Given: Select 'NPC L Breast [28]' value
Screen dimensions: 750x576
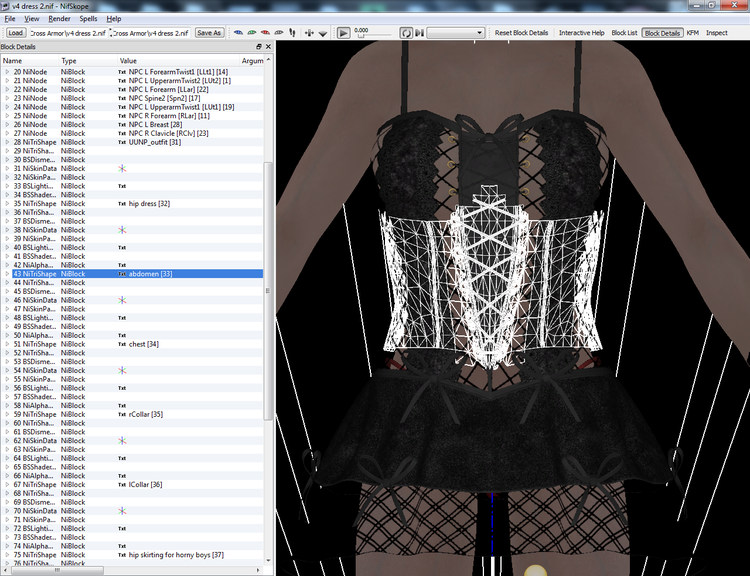Looking at the screenshot, I should (155, 124).
